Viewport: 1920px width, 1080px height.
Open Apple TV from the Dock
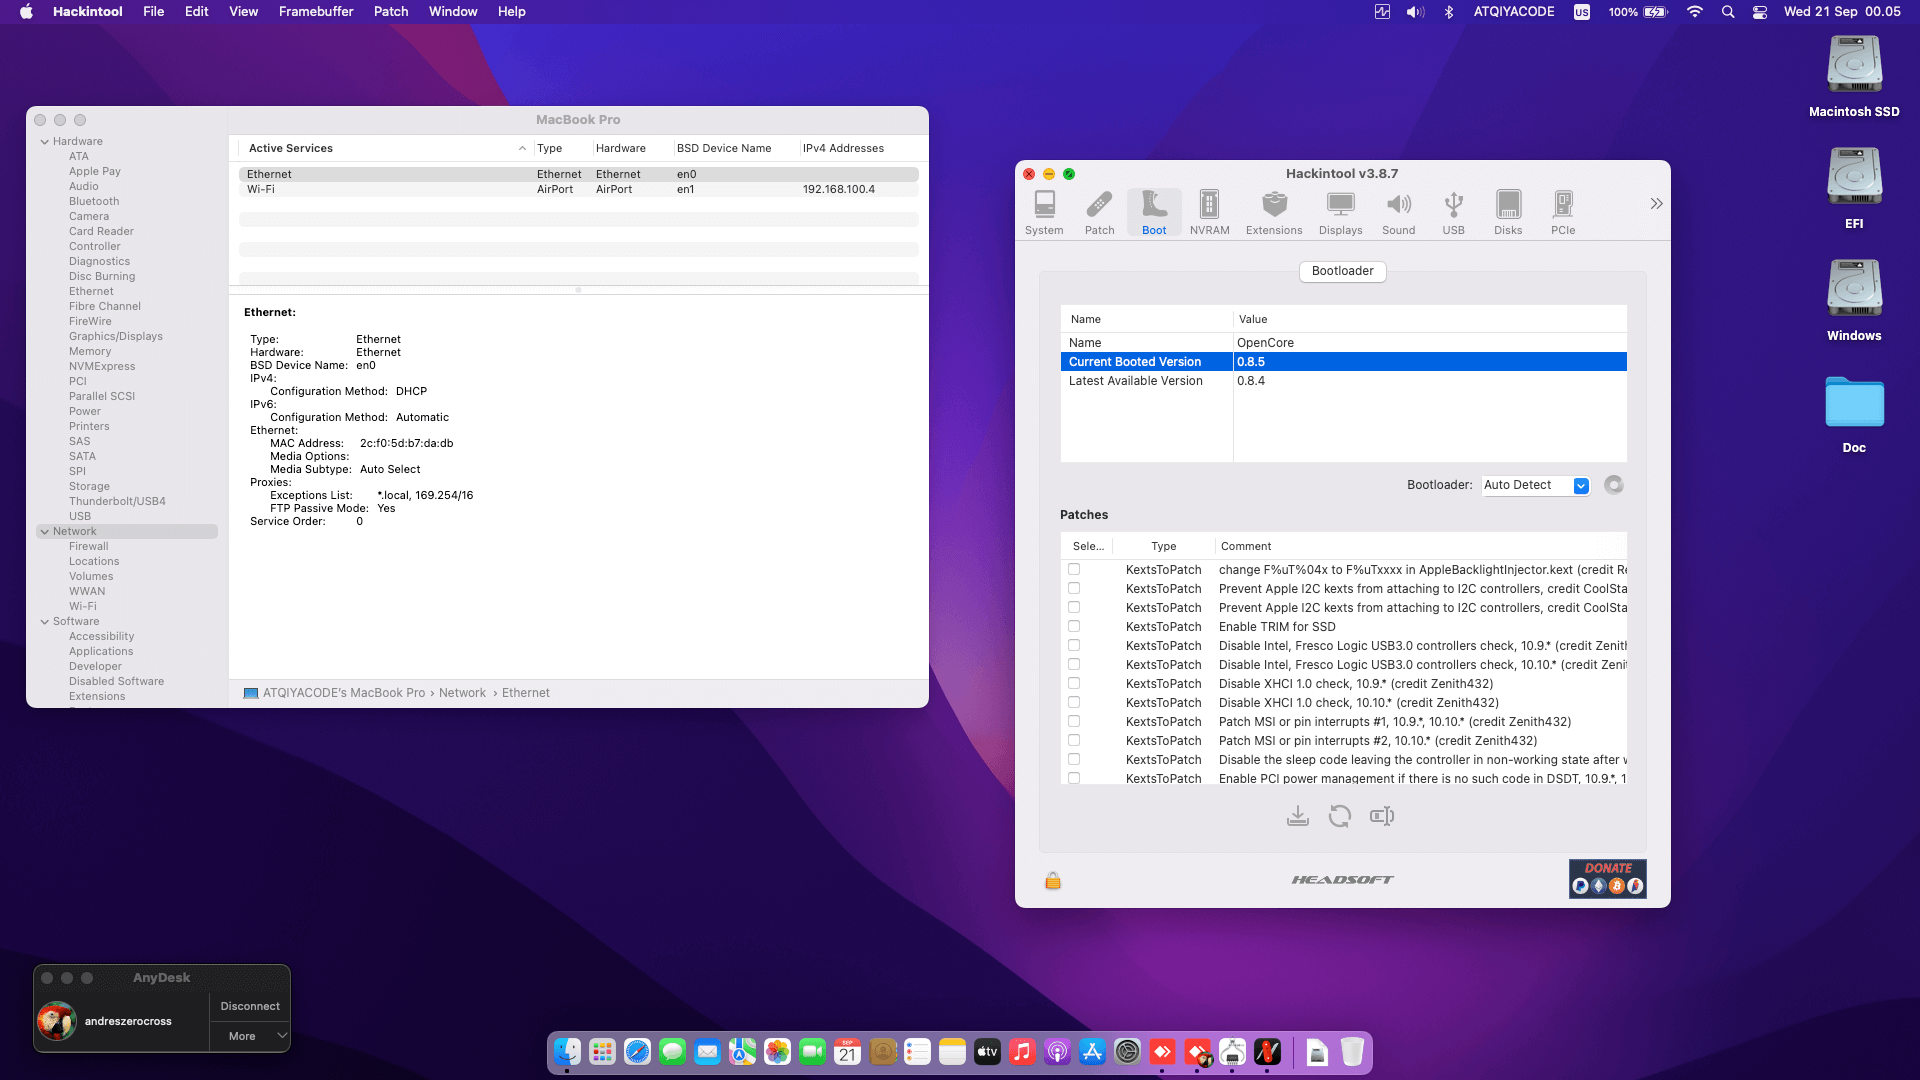(x=987, y=1052)
